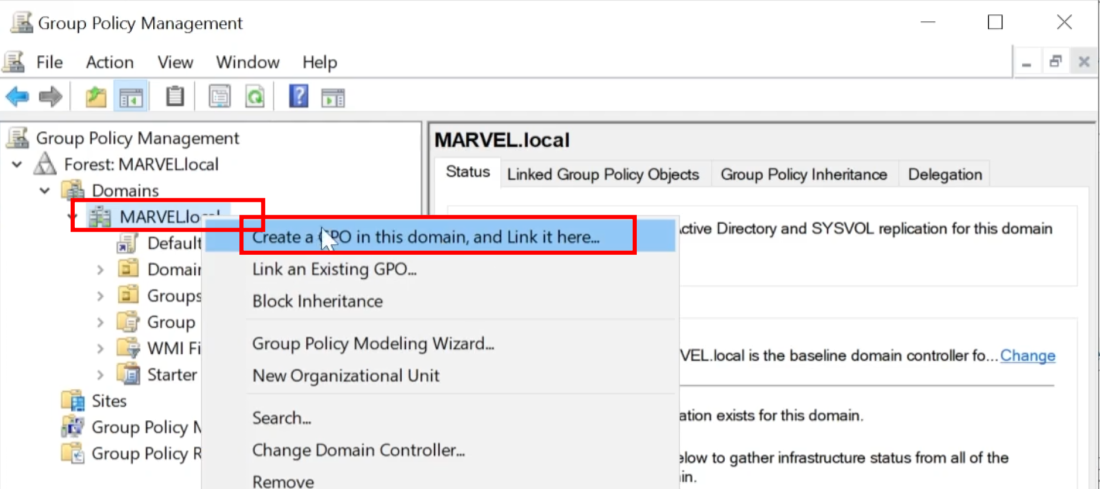
Task: Select Block Inheritance in context menu
Action: (x=317, y=301)
